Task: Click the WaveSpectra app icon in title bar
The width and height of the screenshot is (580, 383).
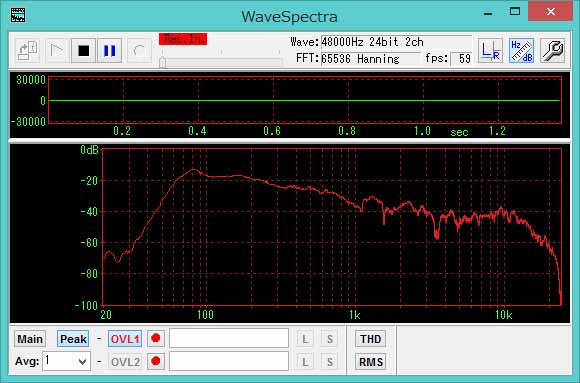Action: pos(18,15)
